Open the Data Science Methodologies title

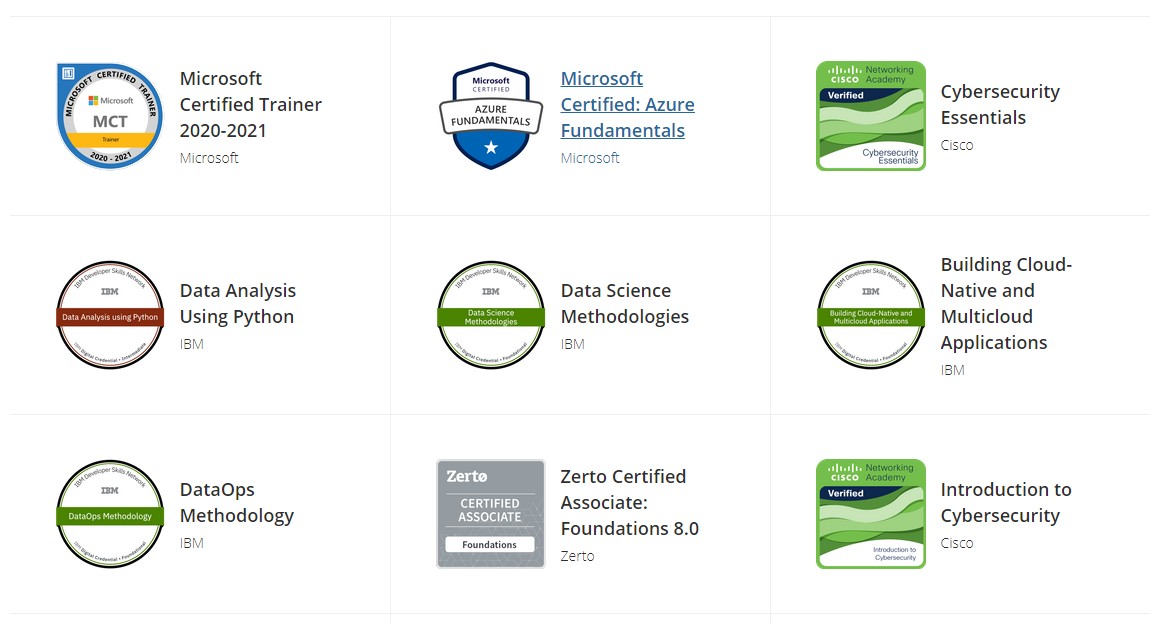pyautogui.click(x=625, y=303)
